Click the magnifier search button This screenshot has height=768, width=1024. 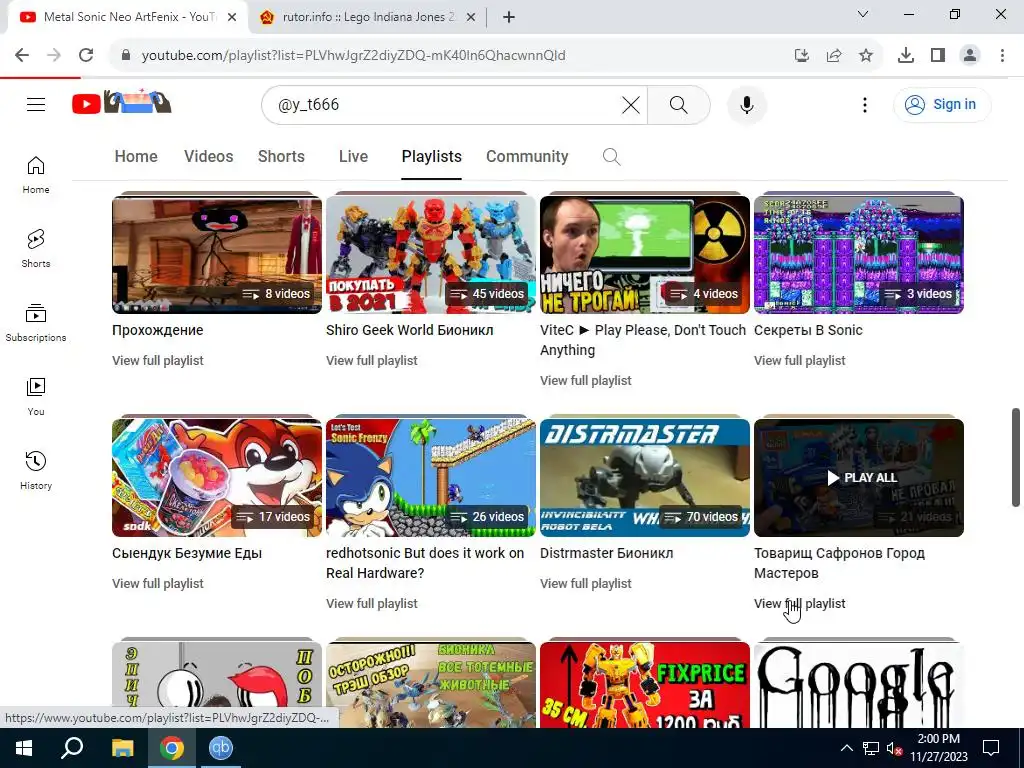click(679, 104)
